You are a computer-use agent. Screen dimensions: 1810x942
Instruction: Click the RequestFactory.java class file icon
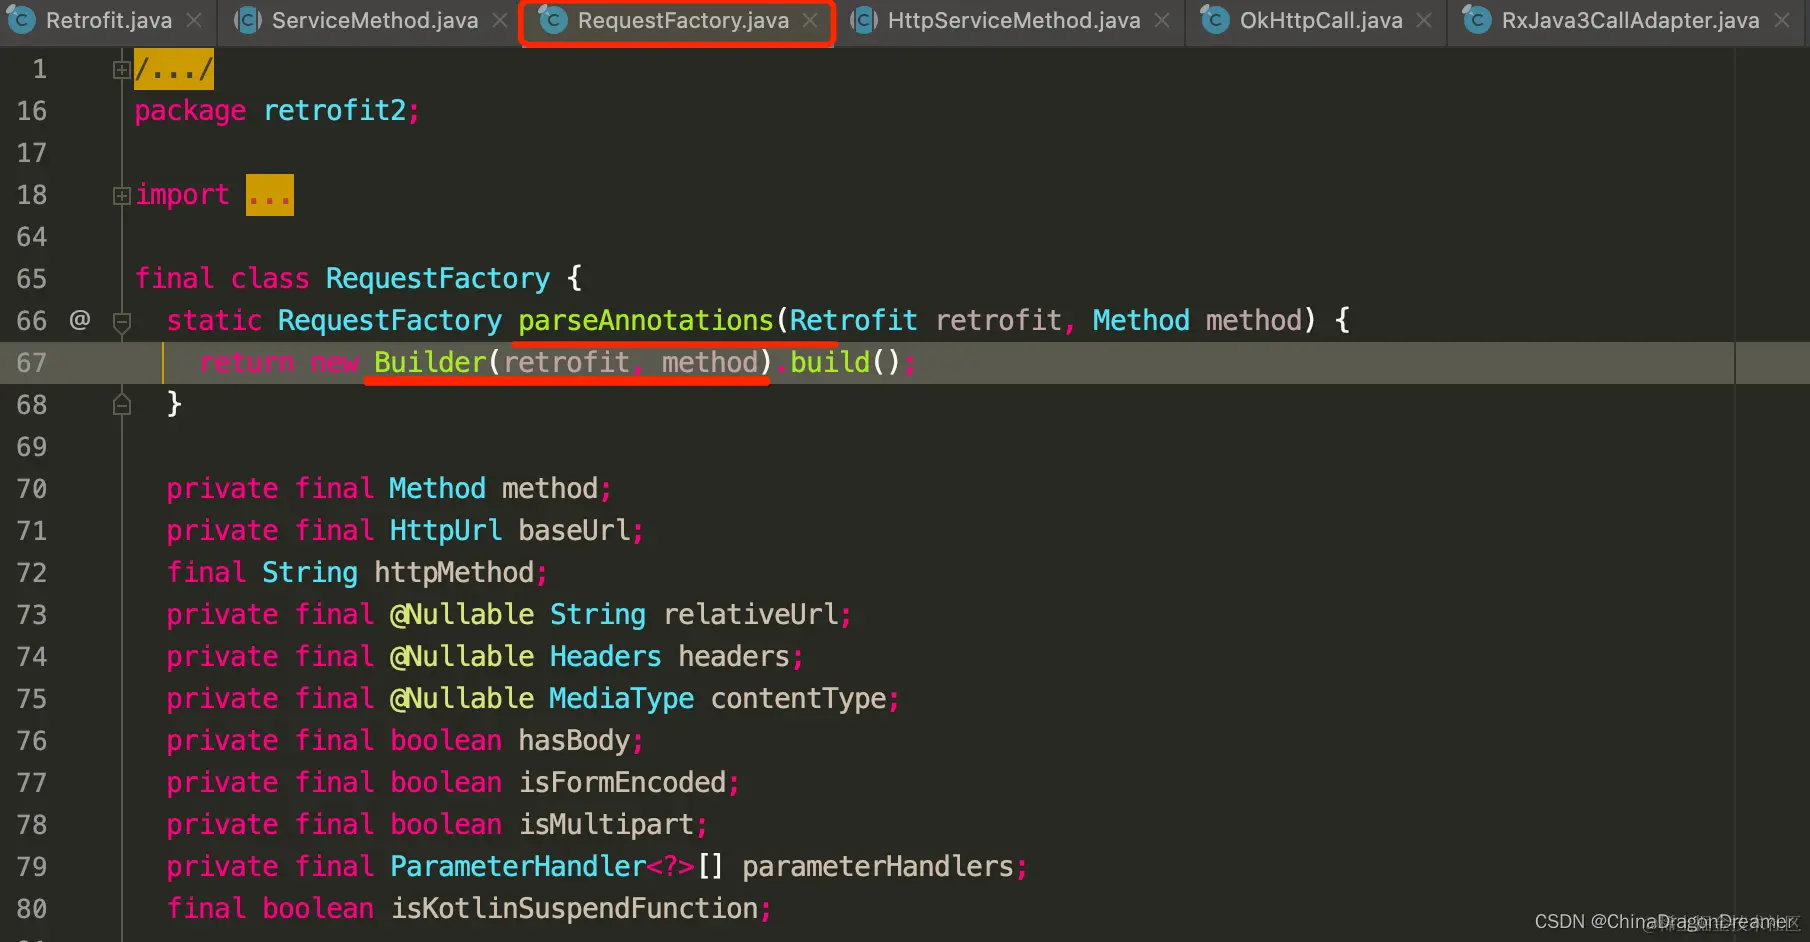pos(553,20)
